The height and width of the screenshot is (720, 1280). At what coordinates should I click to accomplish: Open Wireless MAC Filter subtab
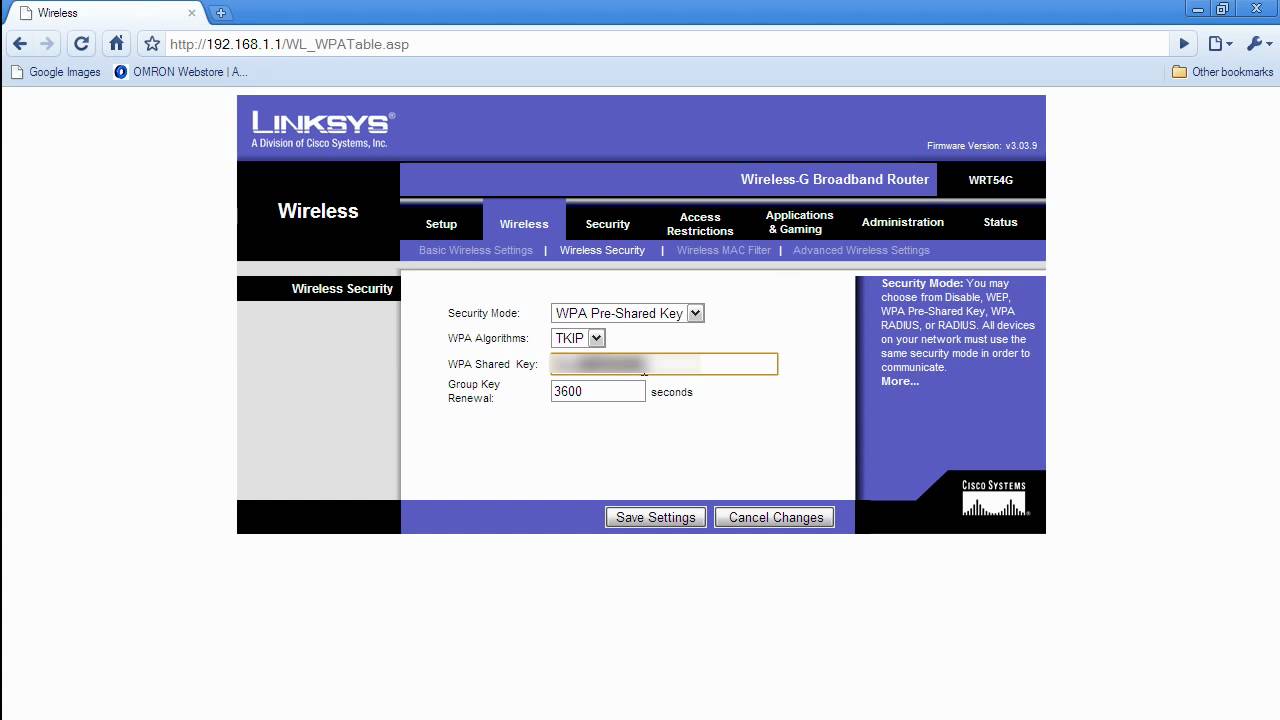coord(724,250)
